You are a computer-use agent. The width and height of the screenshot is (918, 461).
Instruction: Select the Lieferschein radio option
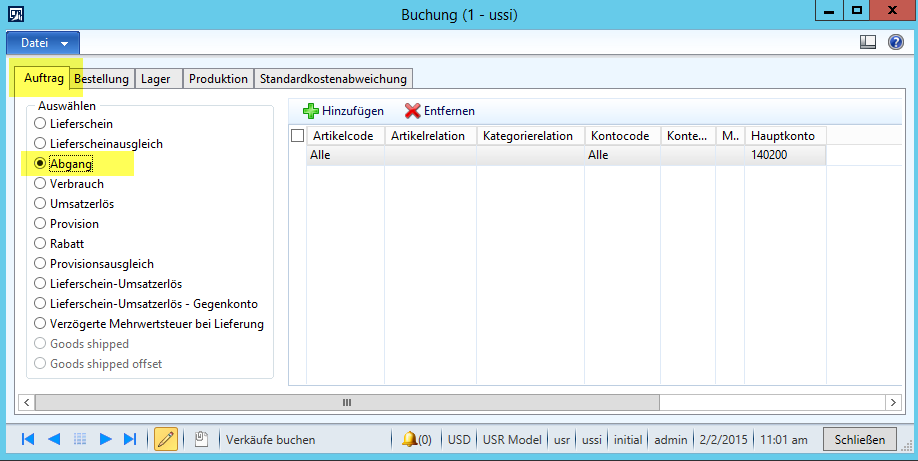[x=41, y=124]
